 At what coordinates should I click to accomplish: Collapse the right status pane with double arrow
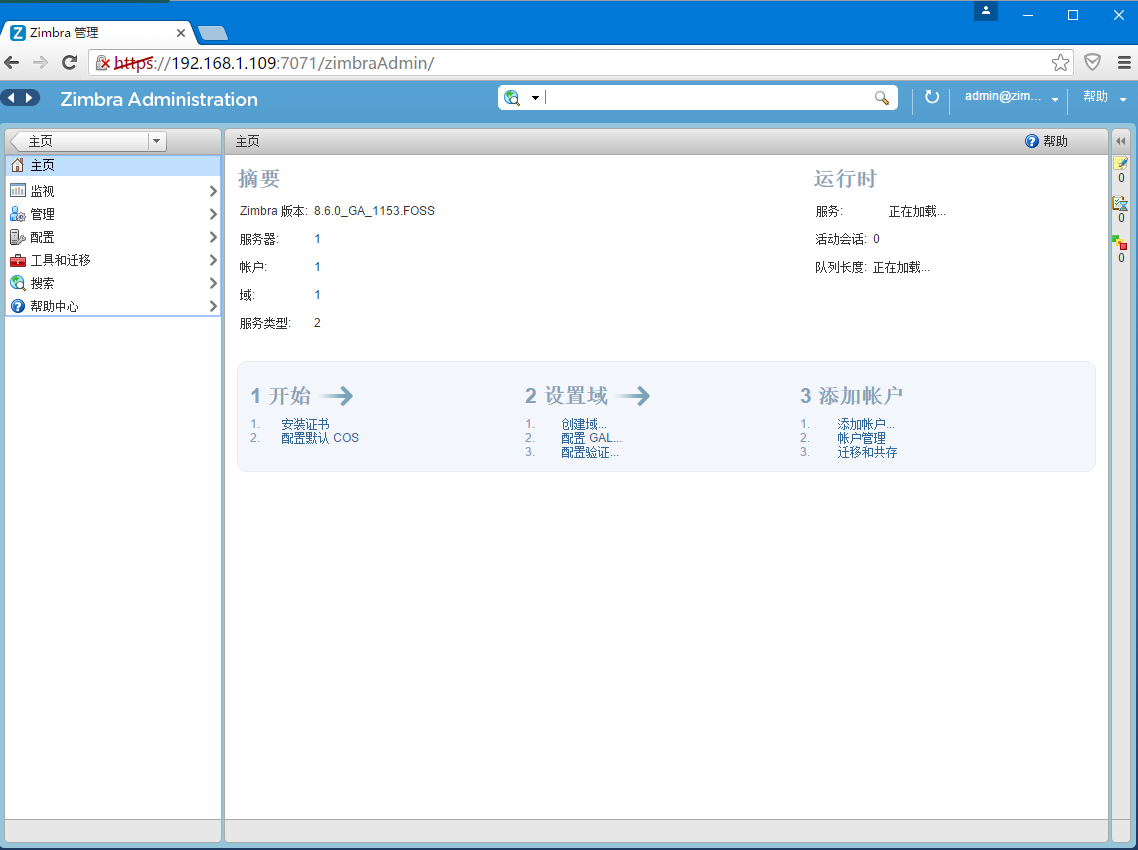pos(1121,141)
